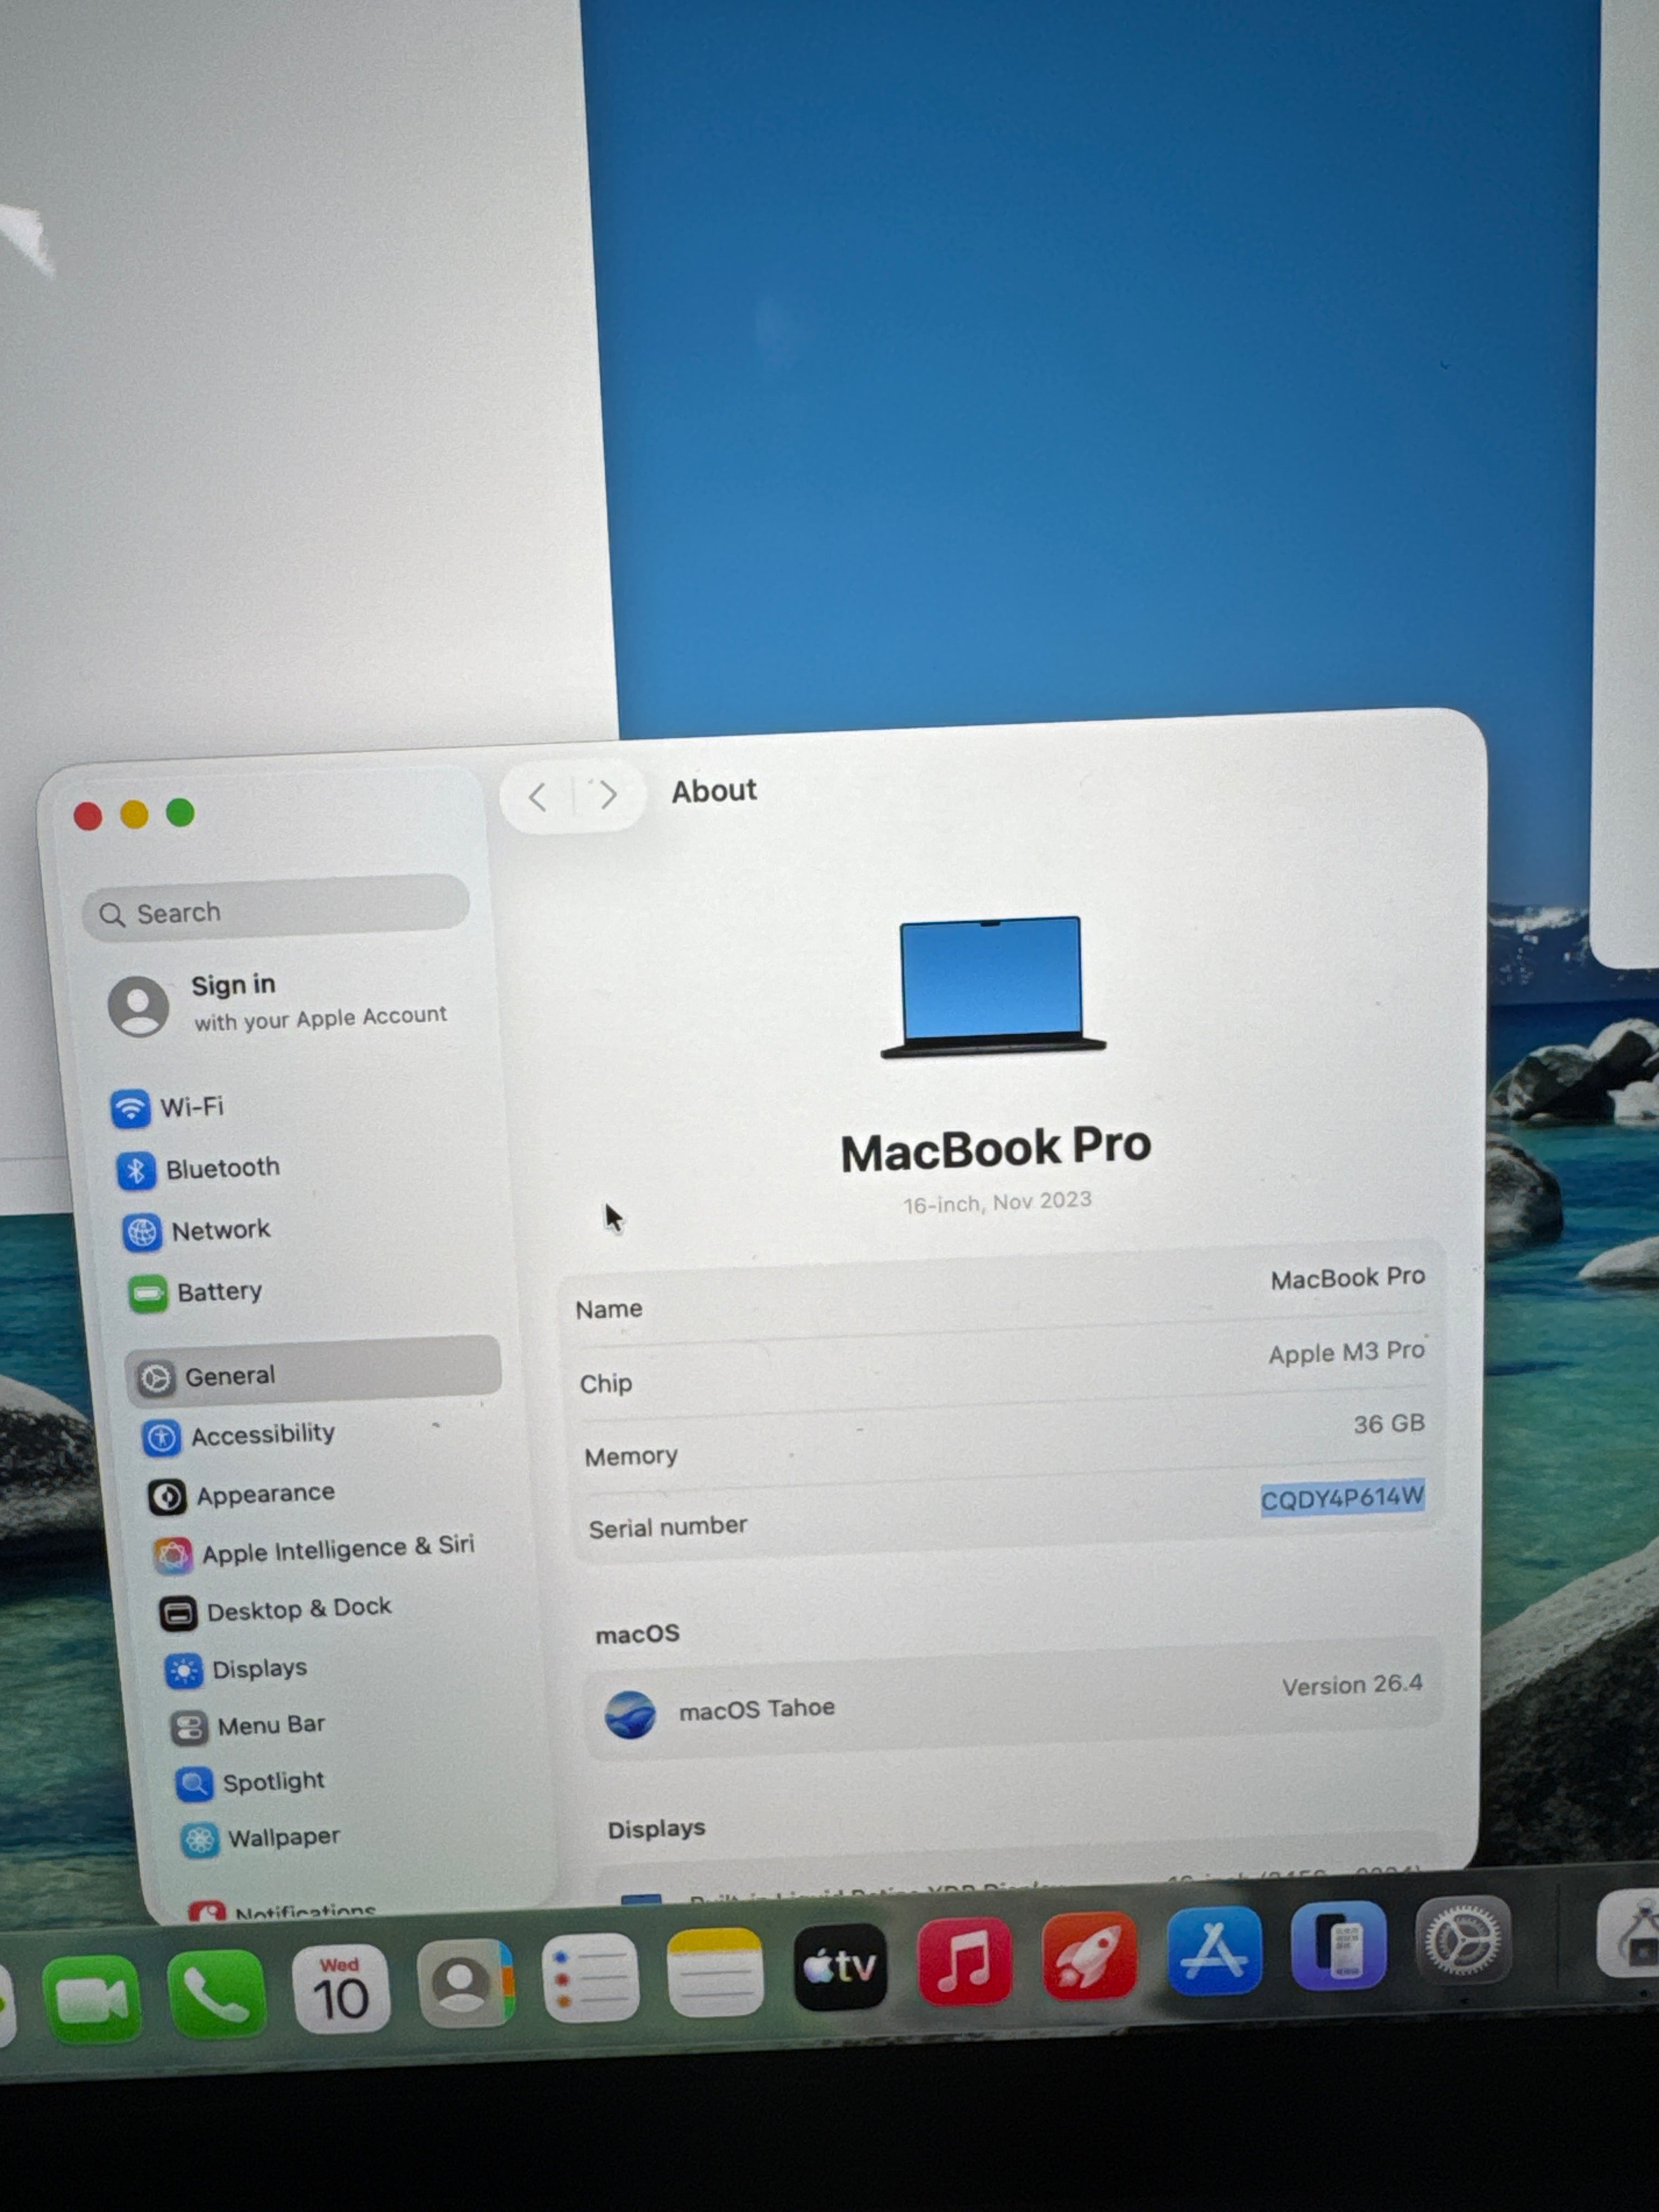Click the Version 26.4 text

tap(1352, 1685)
